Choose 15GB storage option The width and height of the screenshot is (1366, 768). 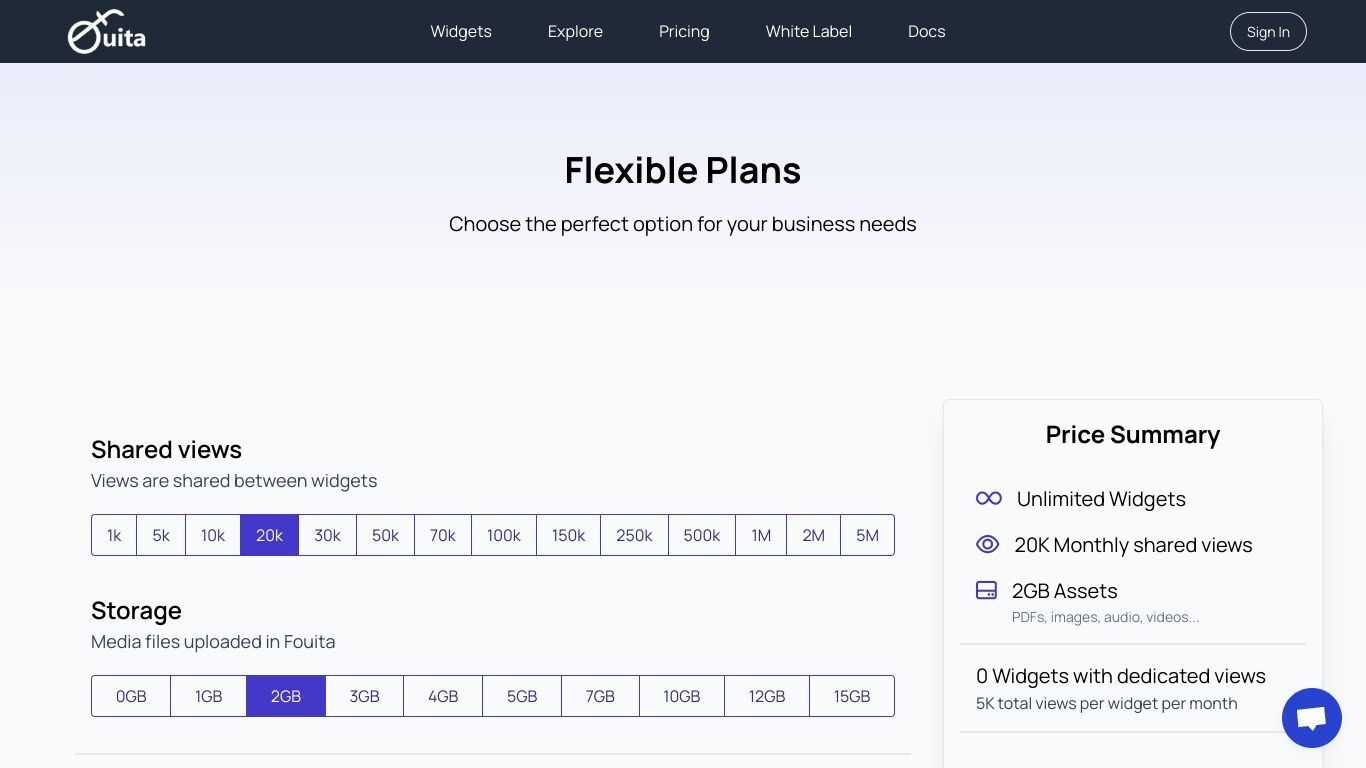point(852,696)
